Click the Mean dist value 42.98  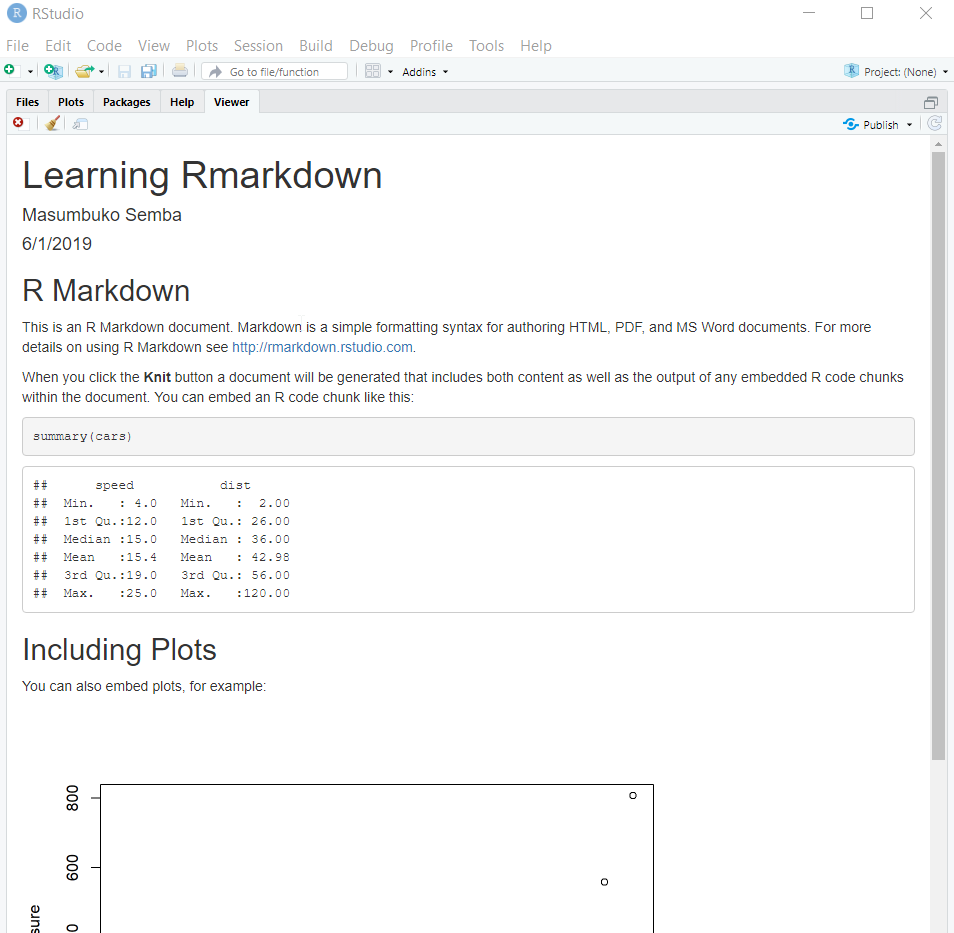[270, 557]
